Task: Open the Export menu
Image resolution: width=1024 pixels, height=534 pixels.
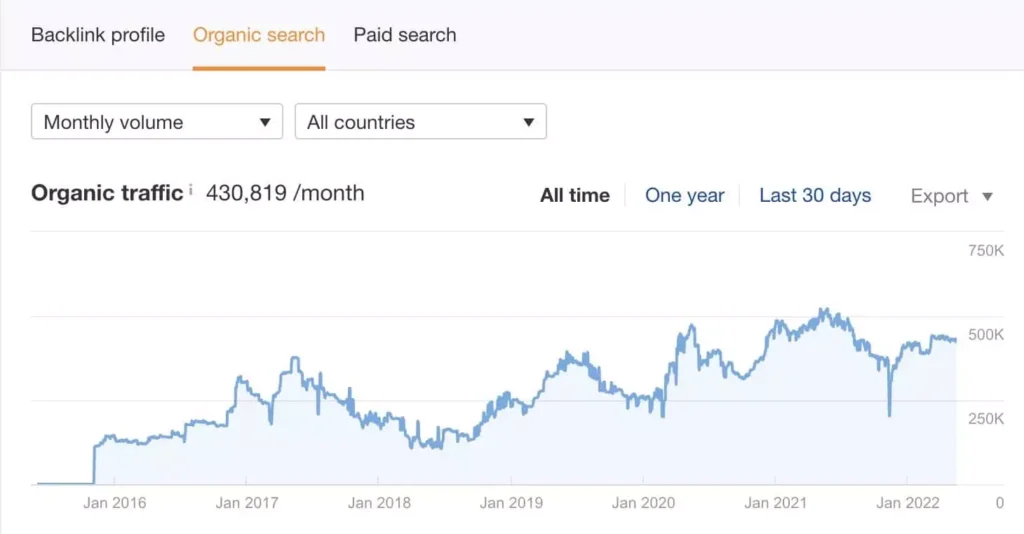Action: 952,196
